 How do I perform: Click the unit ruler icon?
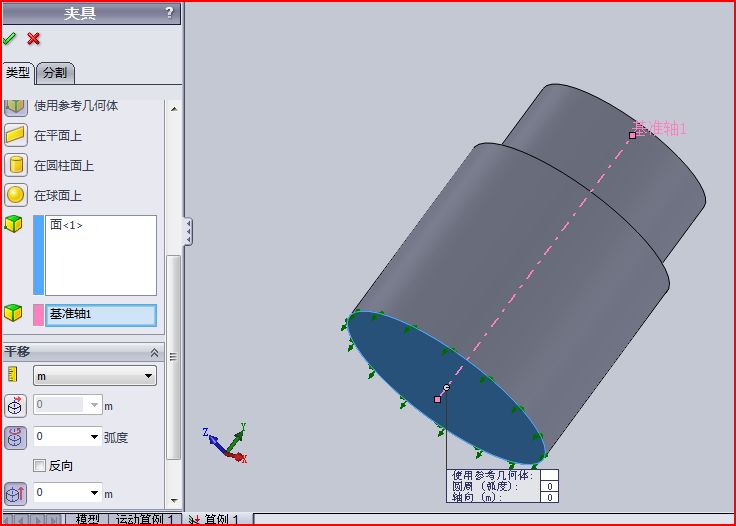tap(13, 374)
